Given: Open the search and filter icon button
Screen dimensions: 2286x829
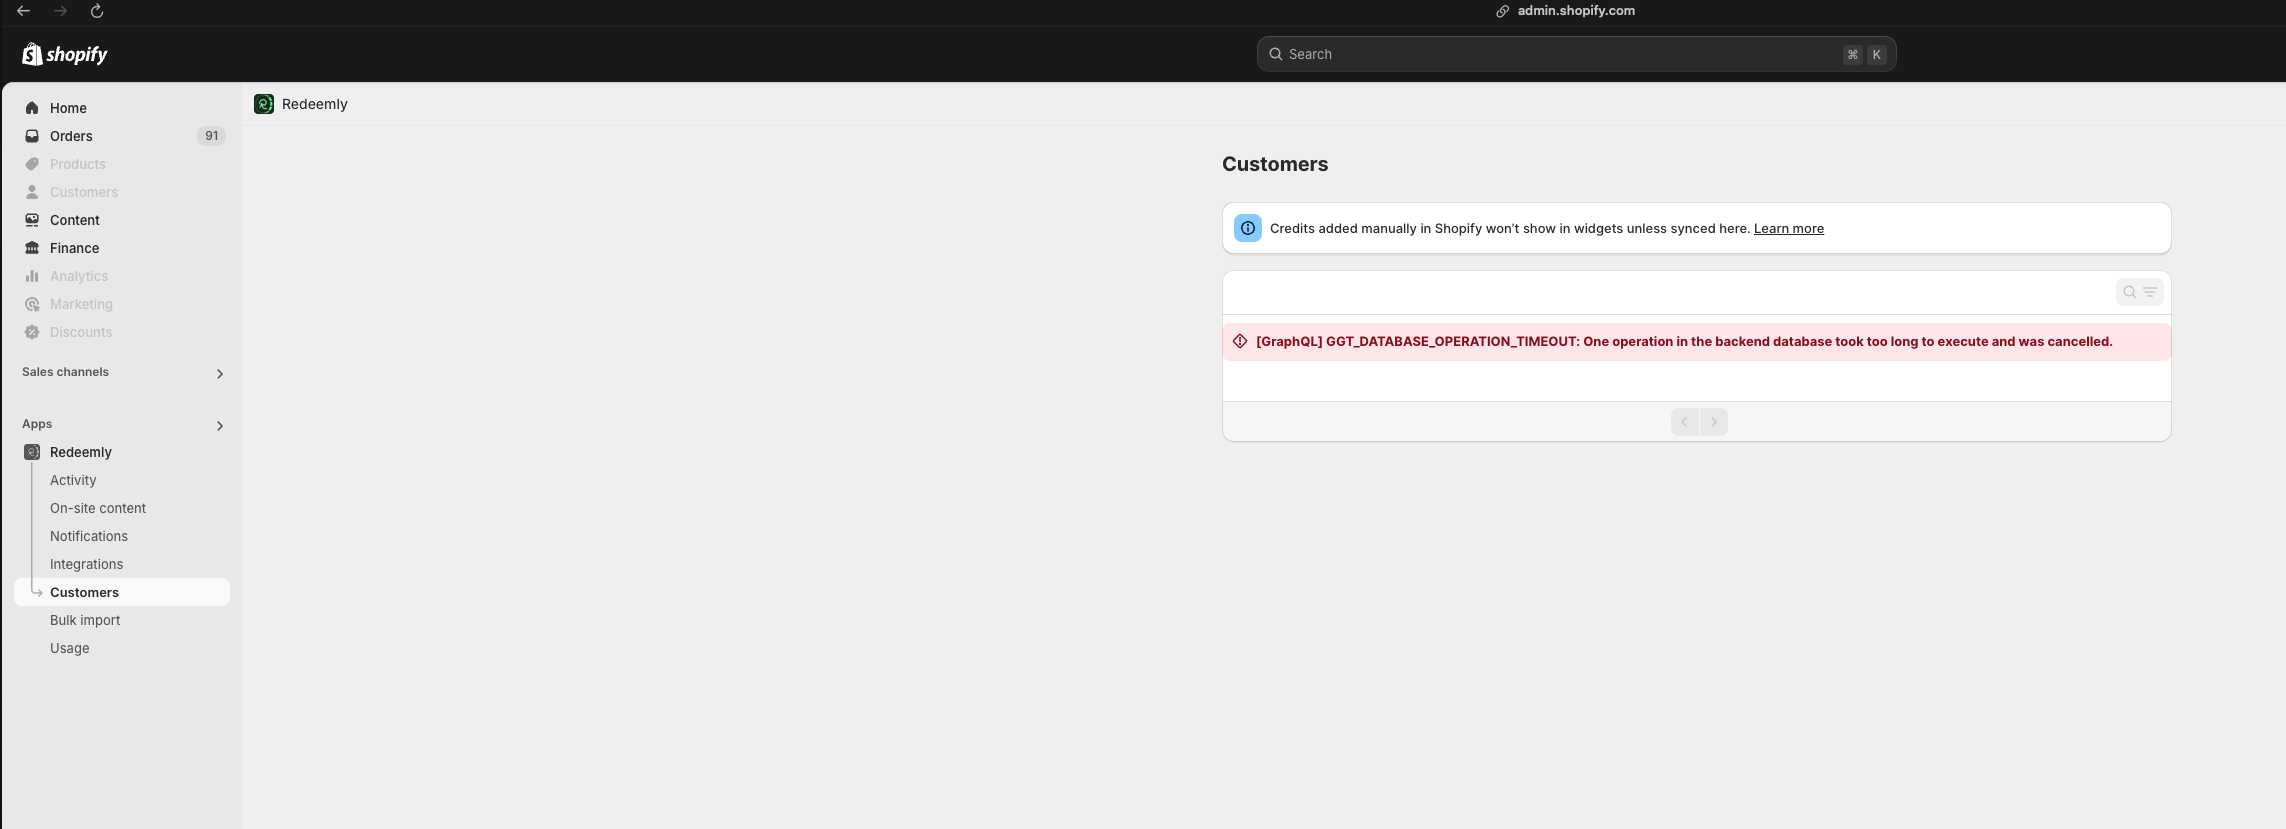Looking at the screenshot, I should coord(2139,292).
